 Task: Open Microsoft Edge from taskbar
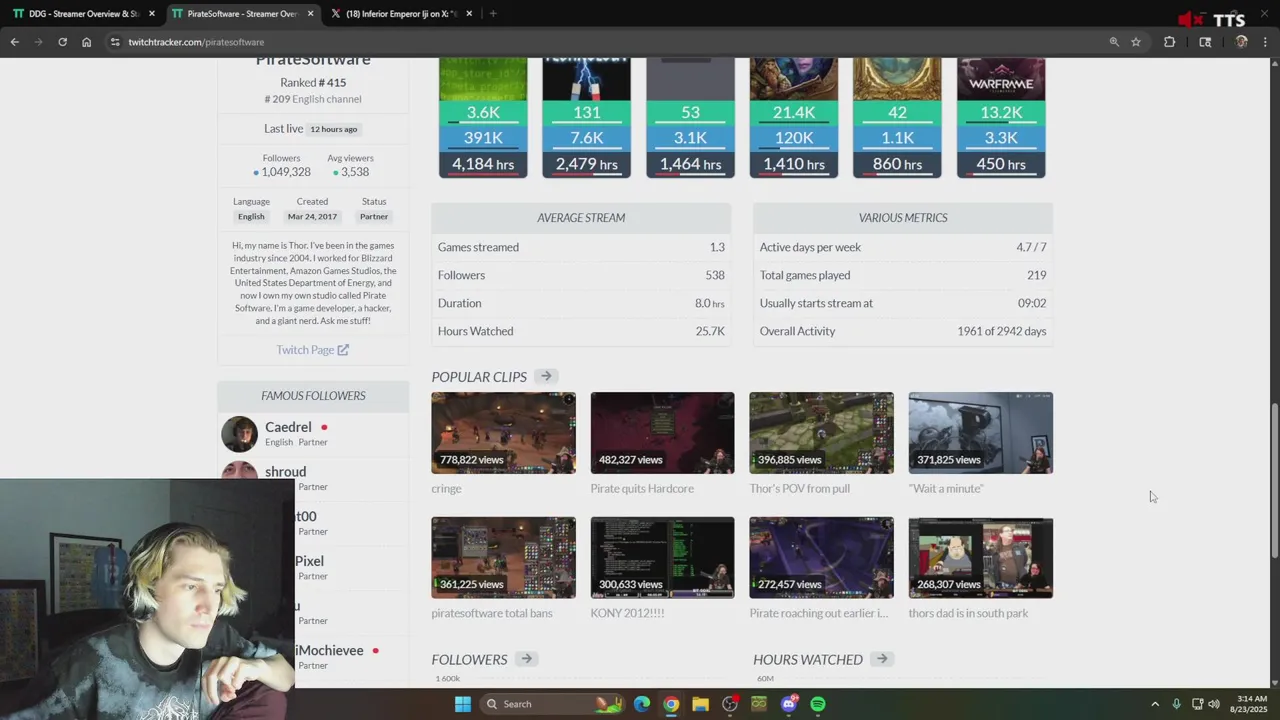(x=642, y=704)
